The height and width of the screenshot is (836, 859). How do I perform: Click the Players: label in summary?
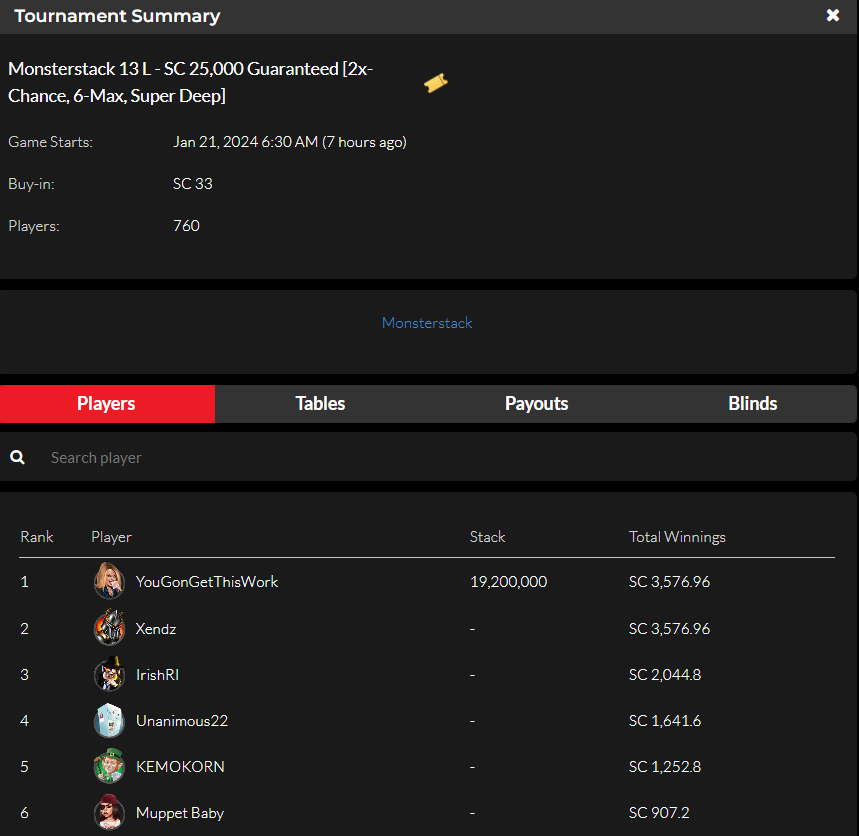tap(34, 226)
